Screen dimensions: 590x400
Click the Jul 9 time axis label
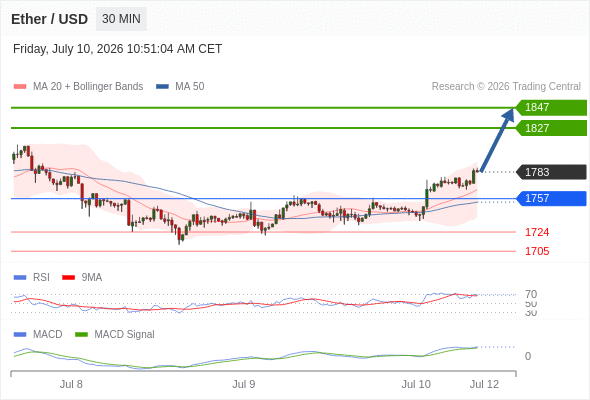point(243,384)
